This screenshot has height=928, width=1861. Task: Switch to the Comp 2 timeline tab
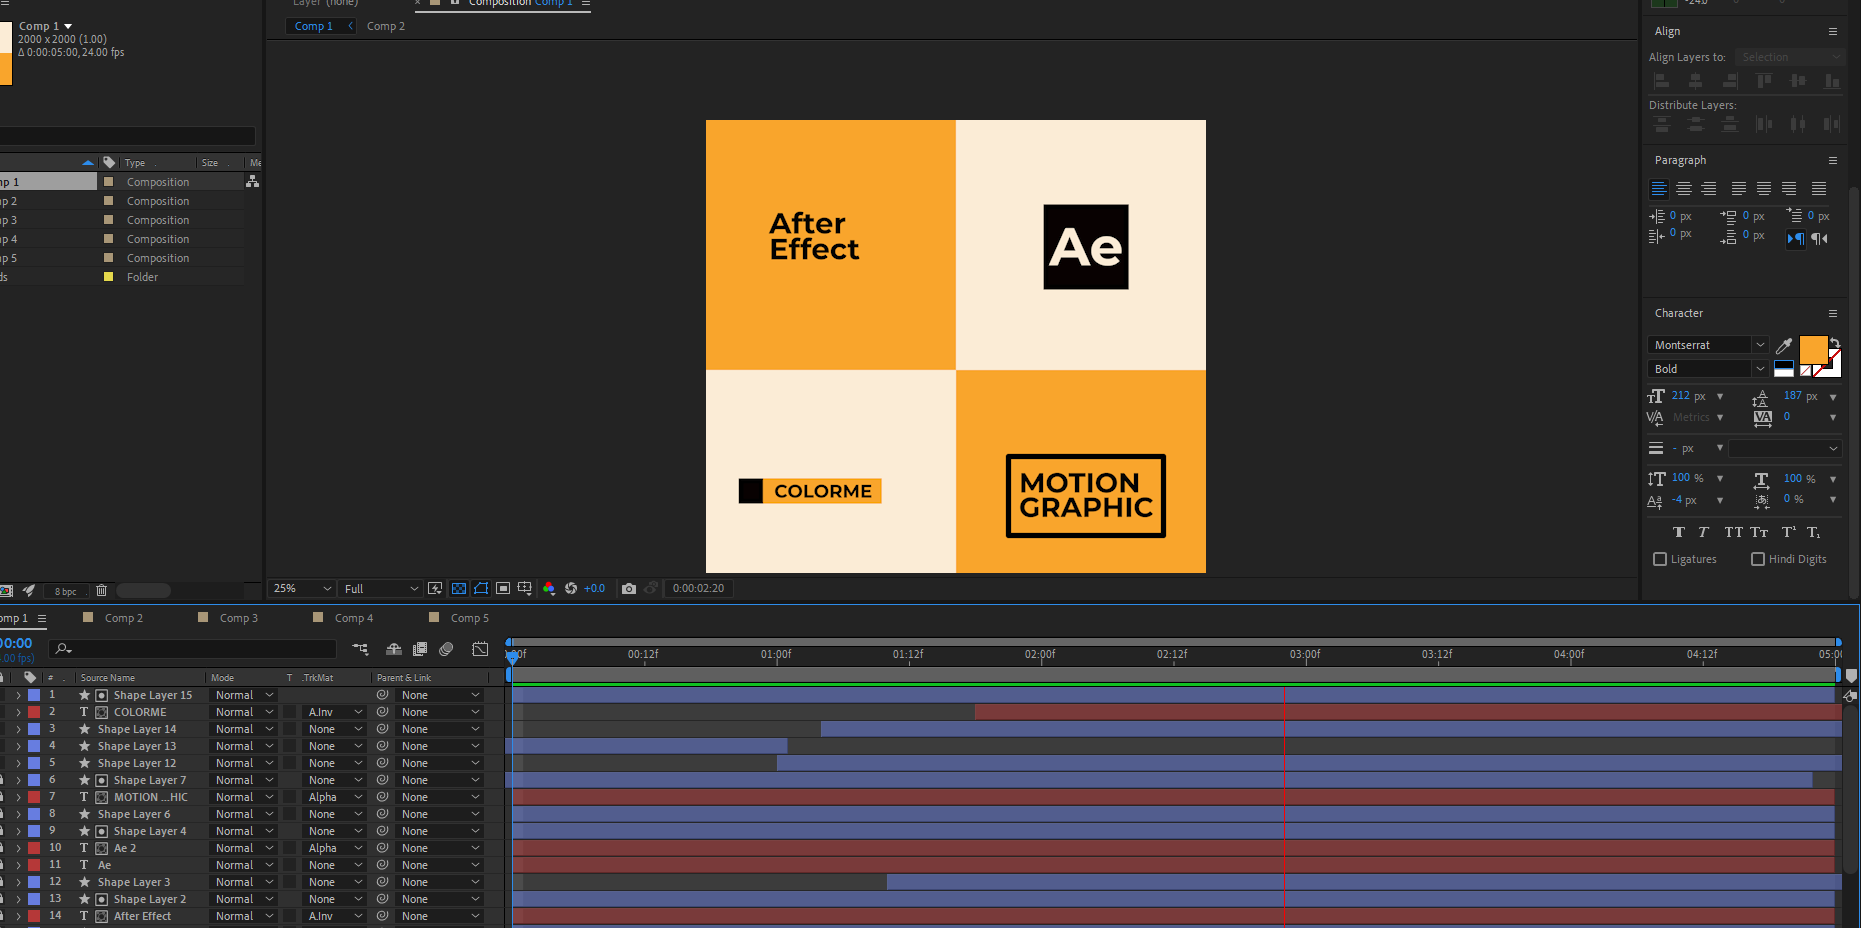[x=124, y=618]
